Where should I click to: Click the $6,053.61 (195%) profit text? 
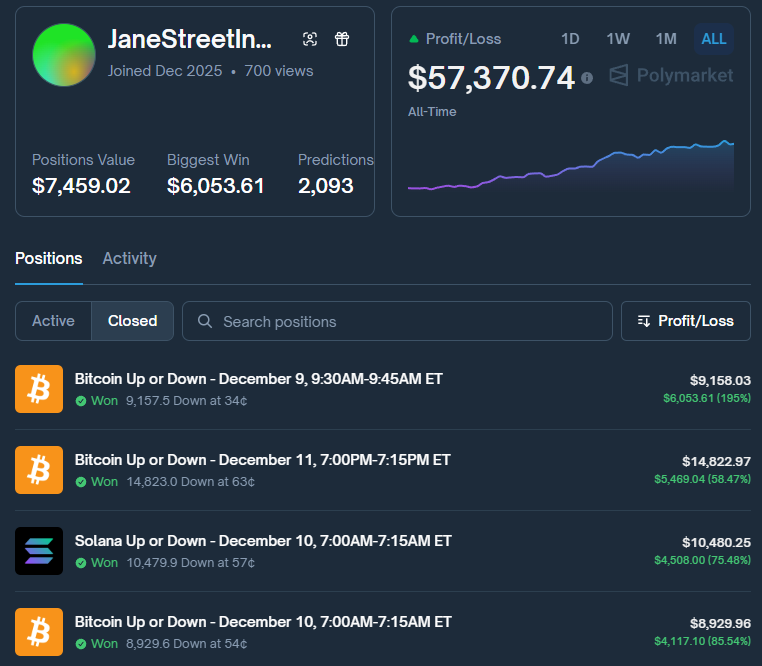click(707, 398)
